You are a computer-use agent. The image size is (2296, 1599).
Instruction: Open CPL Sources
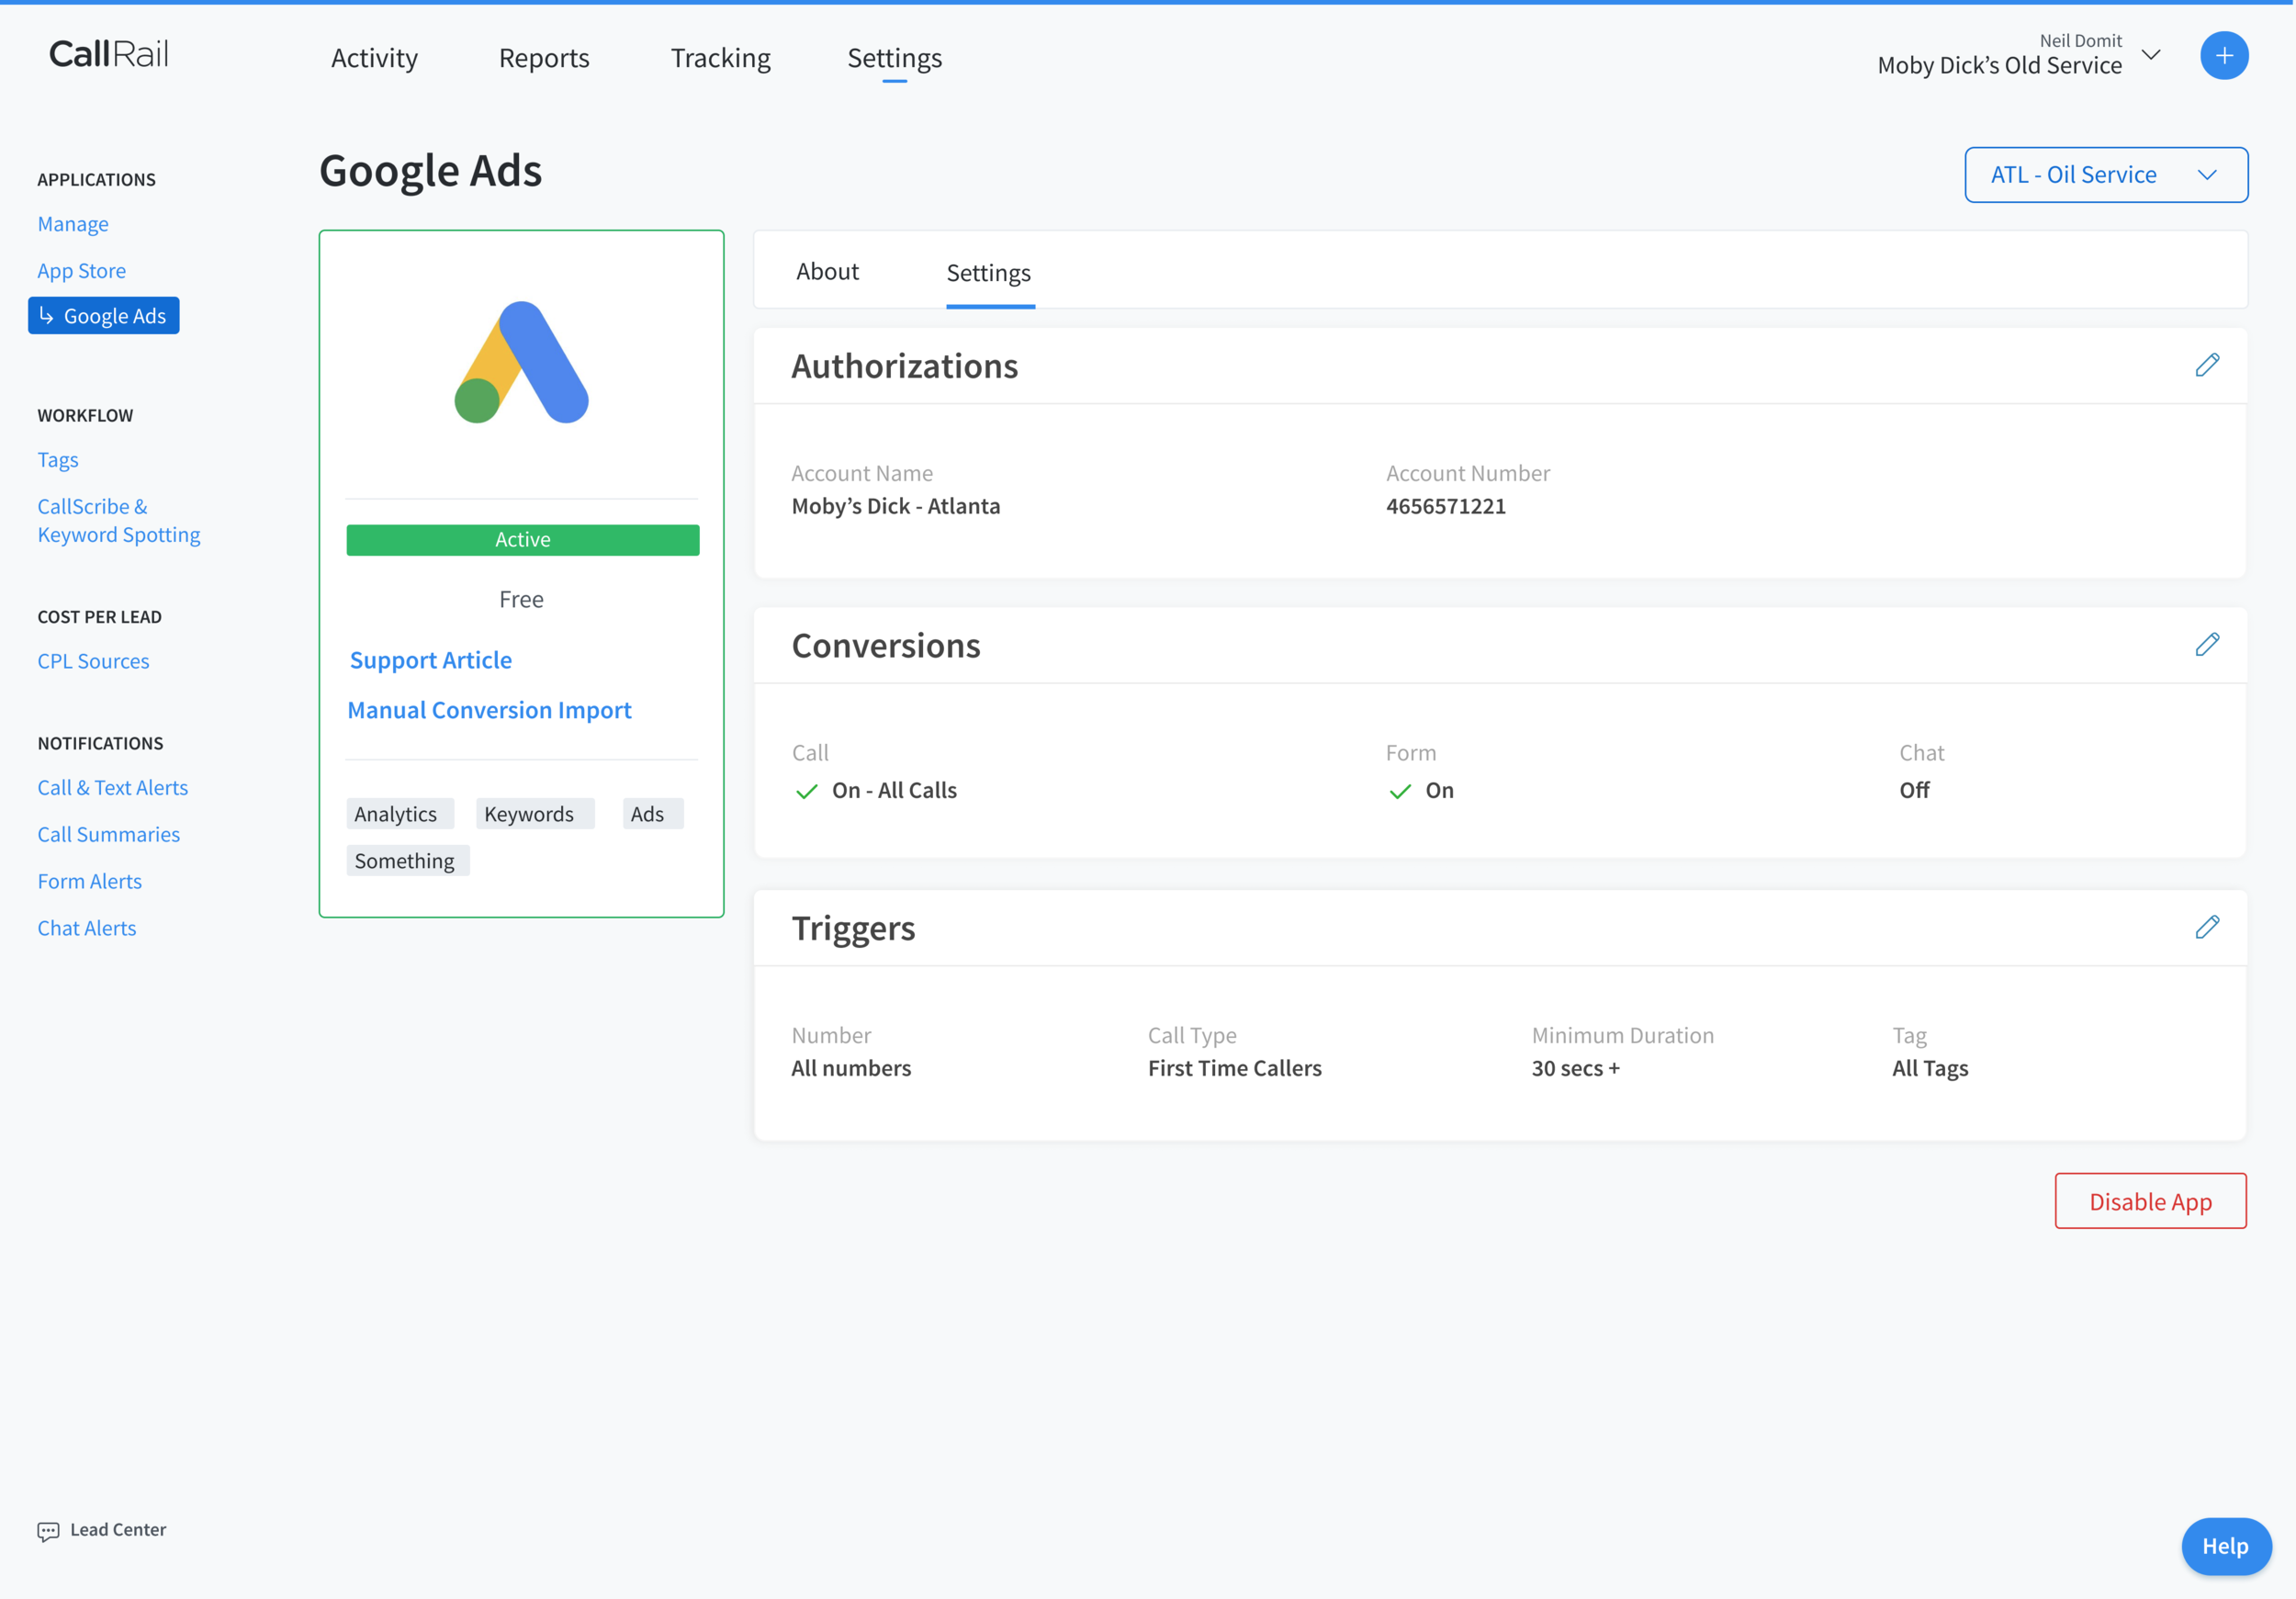pyautogui.click(x=93, y=661)
